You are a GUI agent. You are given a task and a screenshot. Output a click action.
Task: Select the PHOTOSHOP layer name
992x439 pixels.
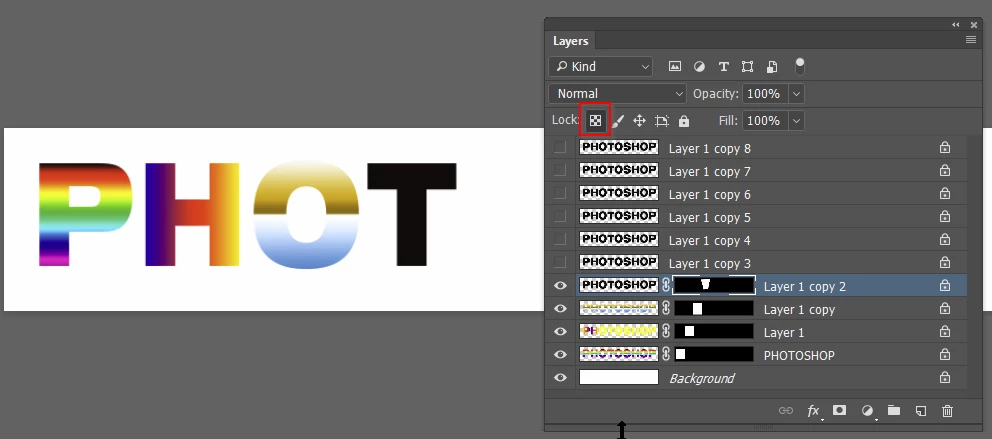(x=799, y=356)
